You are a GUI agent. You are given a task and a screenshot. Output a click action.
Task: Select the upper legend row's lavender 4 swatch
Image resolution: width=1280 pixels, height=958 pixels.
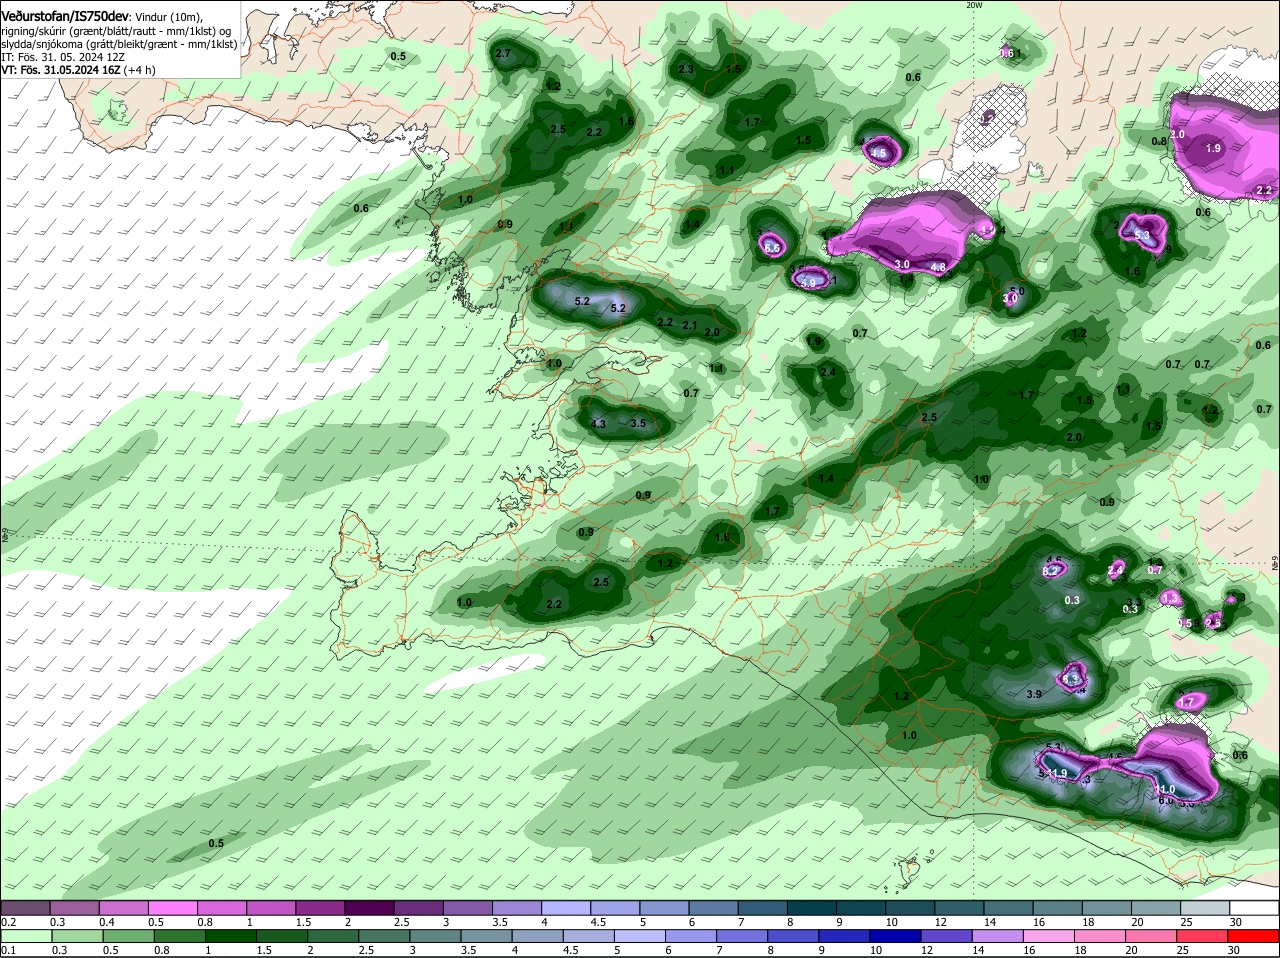tap(567, 908)
